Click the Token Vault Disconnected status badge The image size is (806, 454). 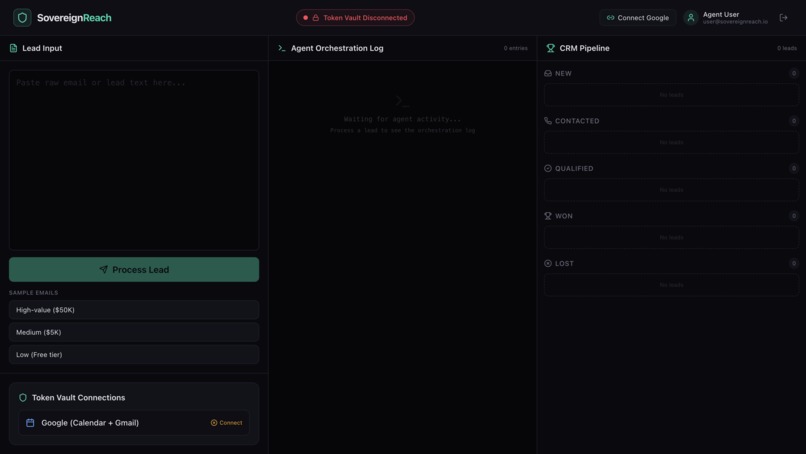[355, 17]
